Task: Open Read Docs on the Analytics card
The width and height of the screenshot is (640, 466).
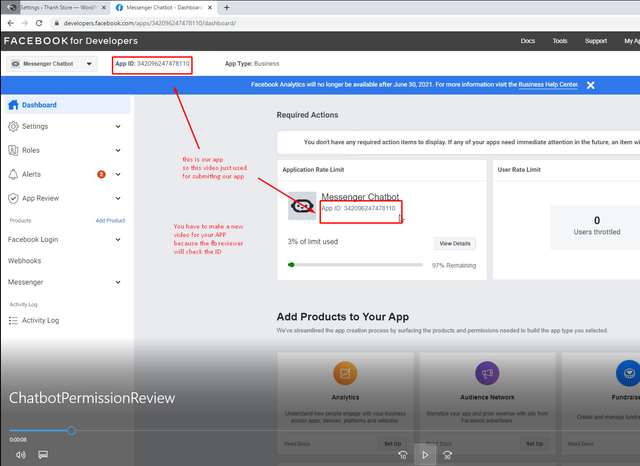Action: 297,444
